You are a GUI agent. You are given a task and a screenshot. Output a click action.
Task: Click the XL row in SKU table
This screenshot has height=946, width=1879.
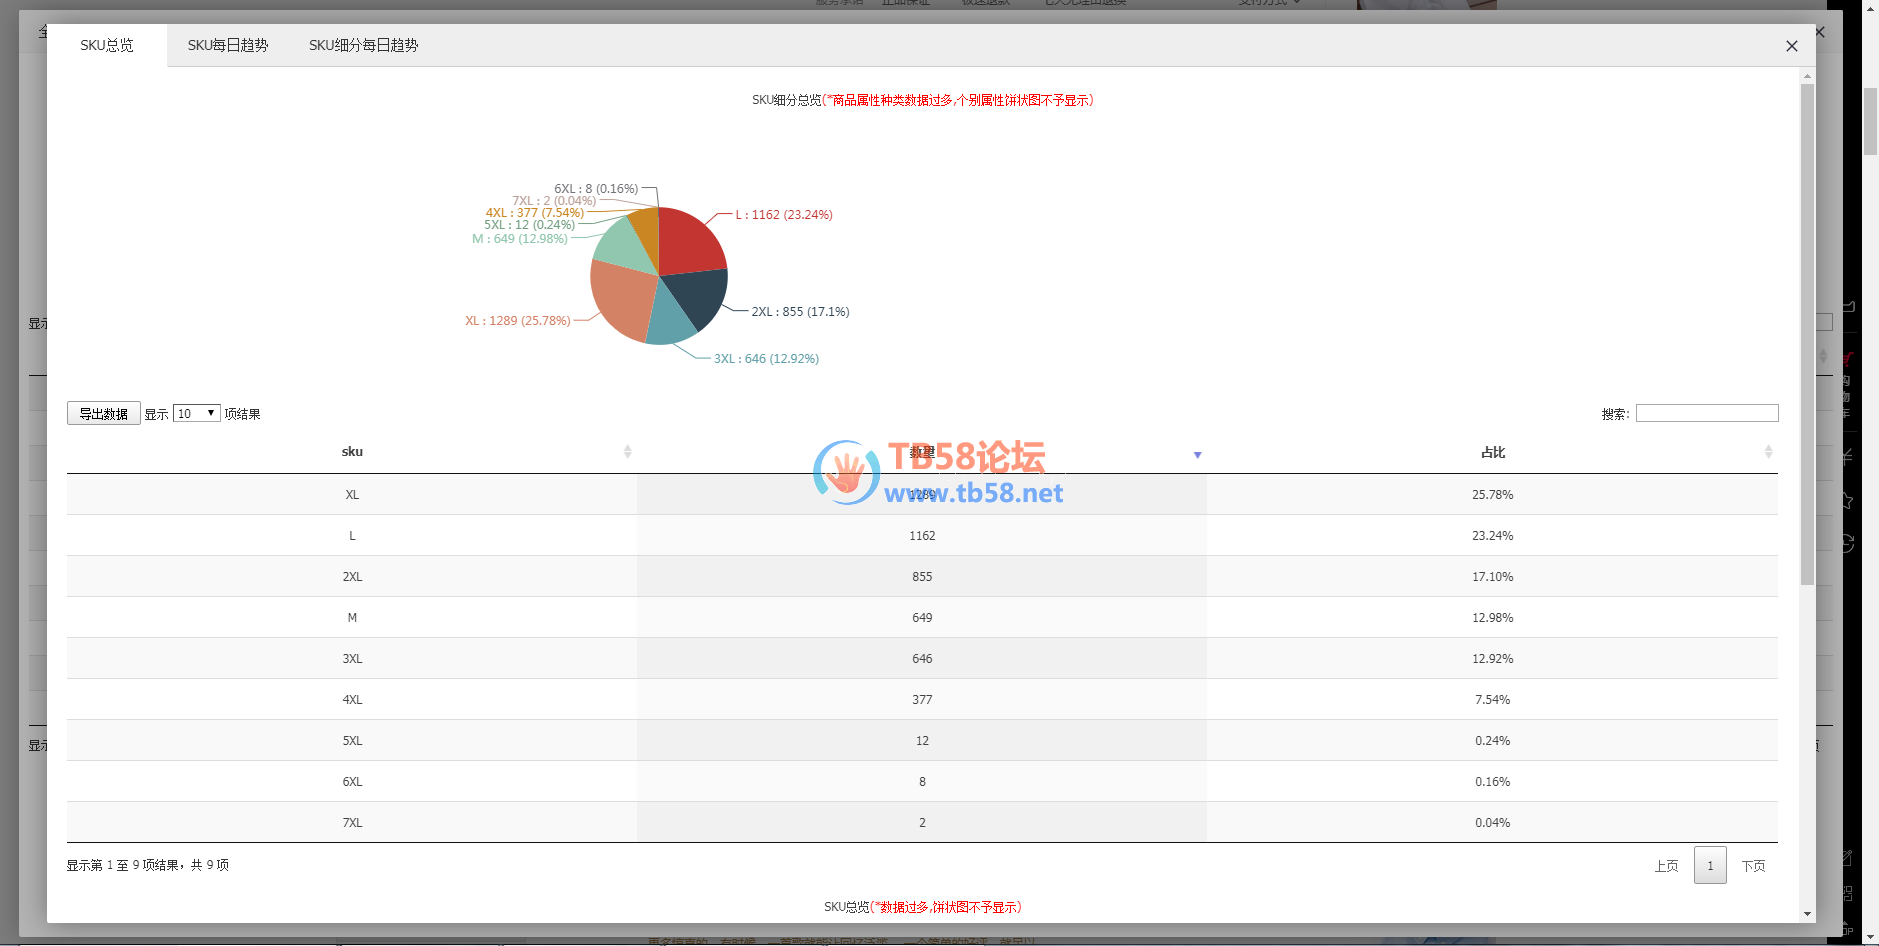[352, 495]
